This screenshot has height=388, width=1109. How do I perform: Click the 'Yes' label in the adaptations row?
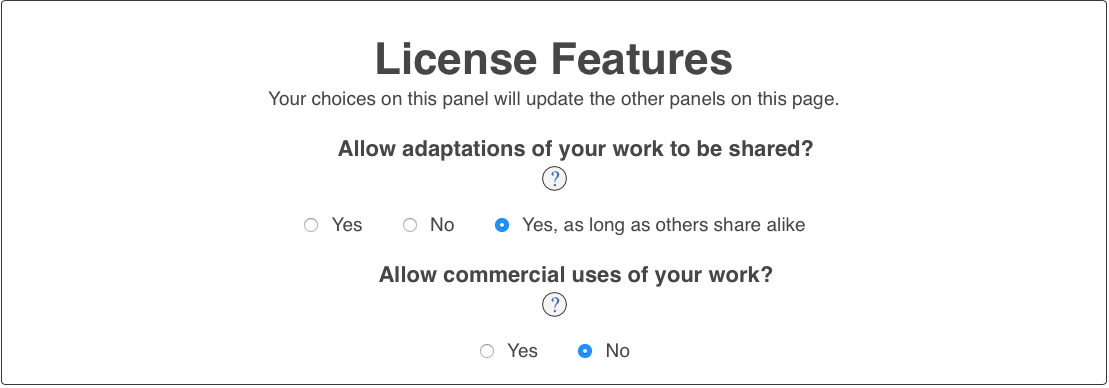point(347,225)
